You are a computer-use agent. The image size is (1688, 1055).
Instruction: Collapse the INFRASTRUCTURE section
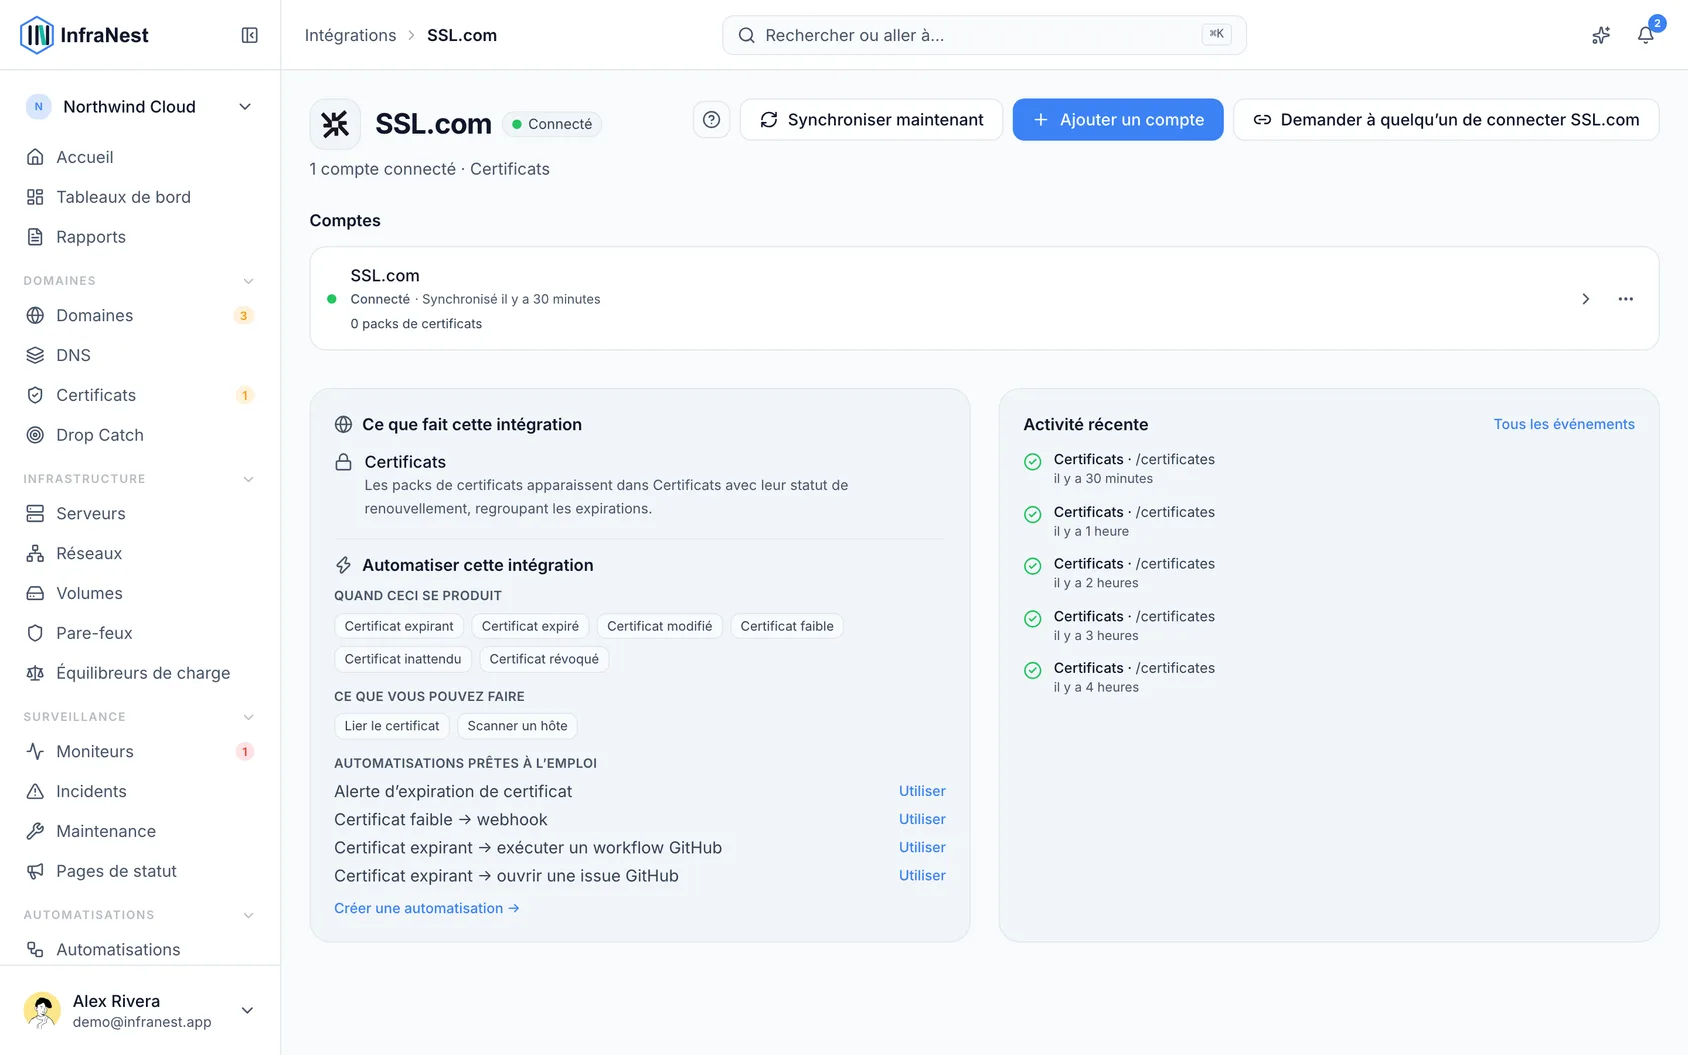pyautogui.click(x=248, y=479)
